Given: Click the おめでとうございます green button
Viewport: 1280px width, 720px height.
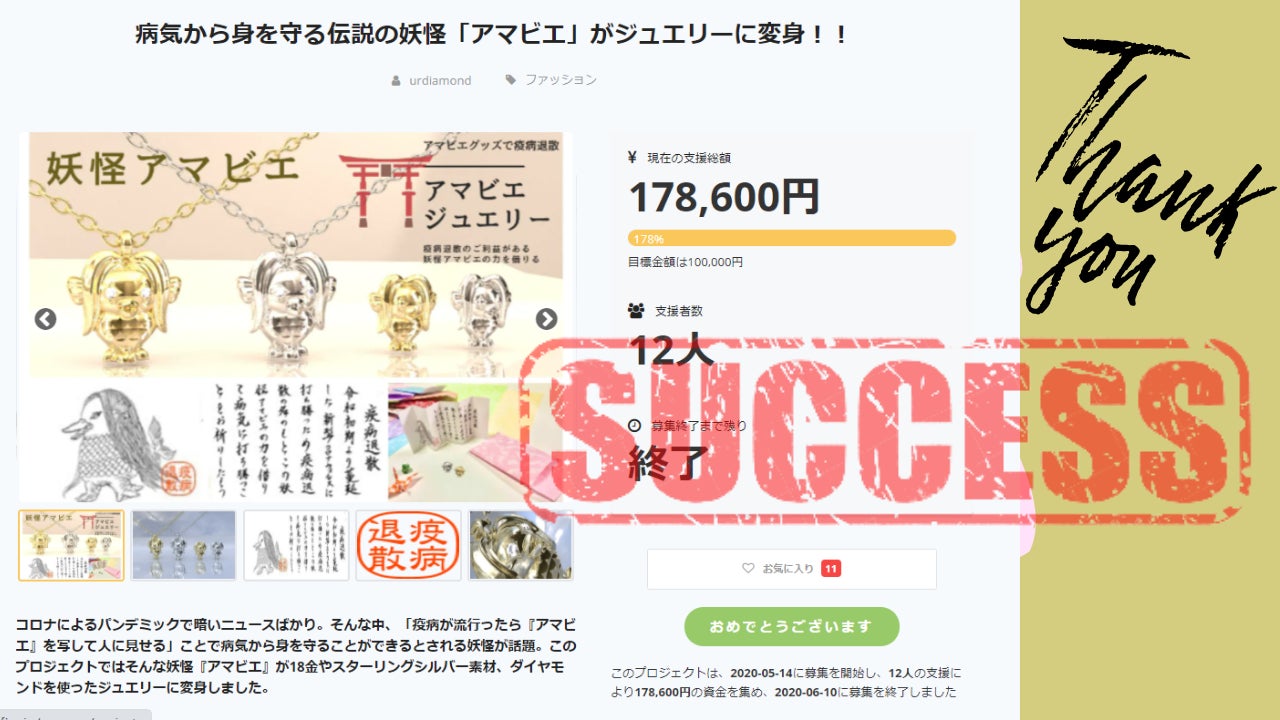Looking at the screenshot, I should click(792, 627).
